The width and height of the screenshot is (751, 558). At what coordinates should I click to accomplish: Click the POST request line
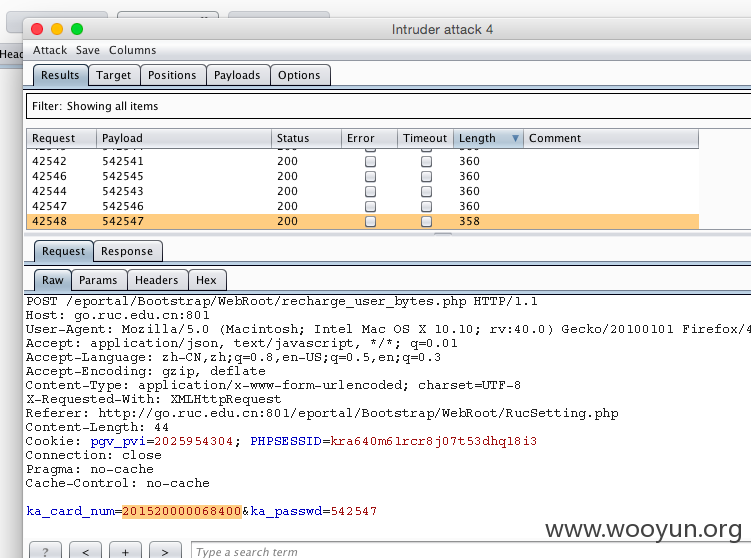(282, 302)
